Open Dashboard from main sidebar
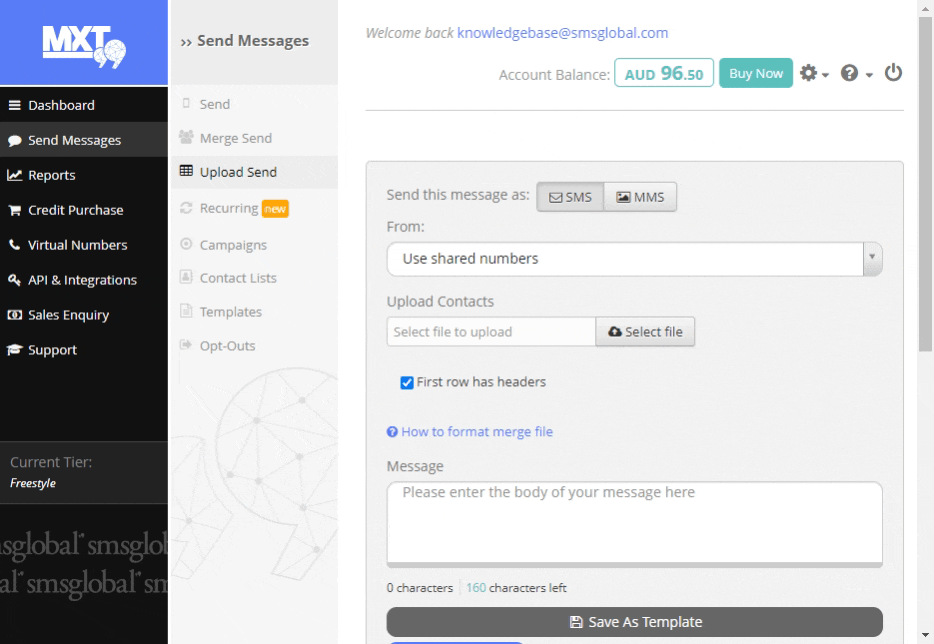 click(61, 105)
